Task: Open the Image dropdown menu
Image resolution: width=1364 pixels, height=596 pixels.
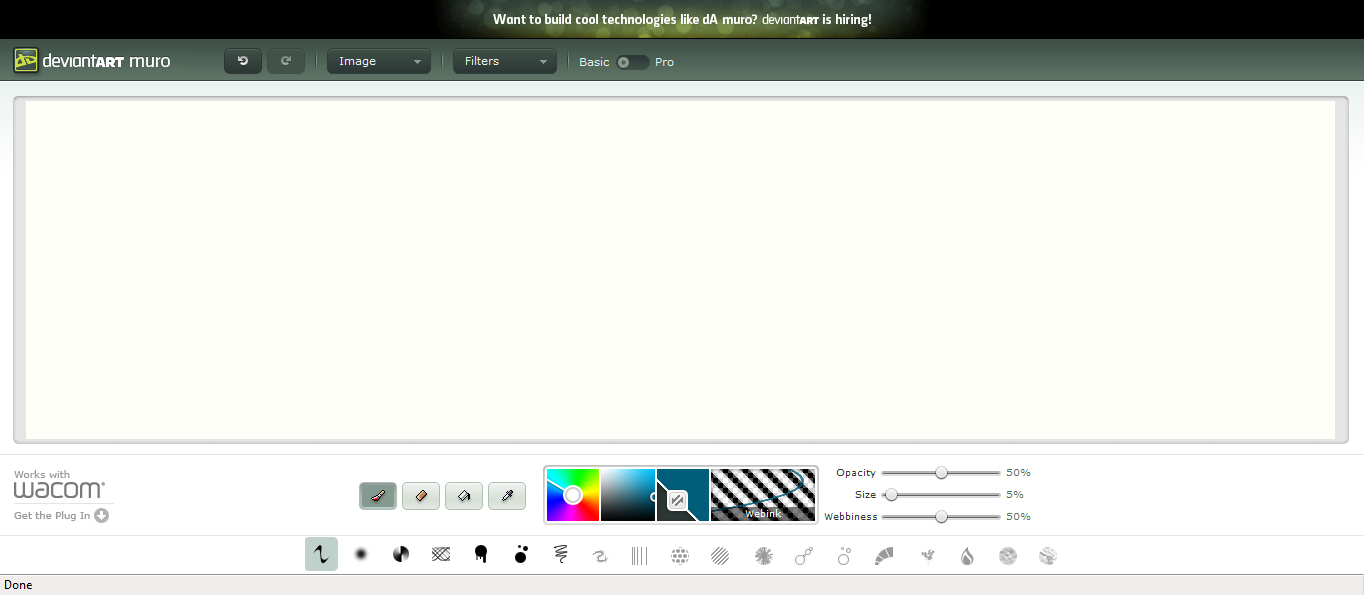Action: pyautogui.click(x=379, y=62)
